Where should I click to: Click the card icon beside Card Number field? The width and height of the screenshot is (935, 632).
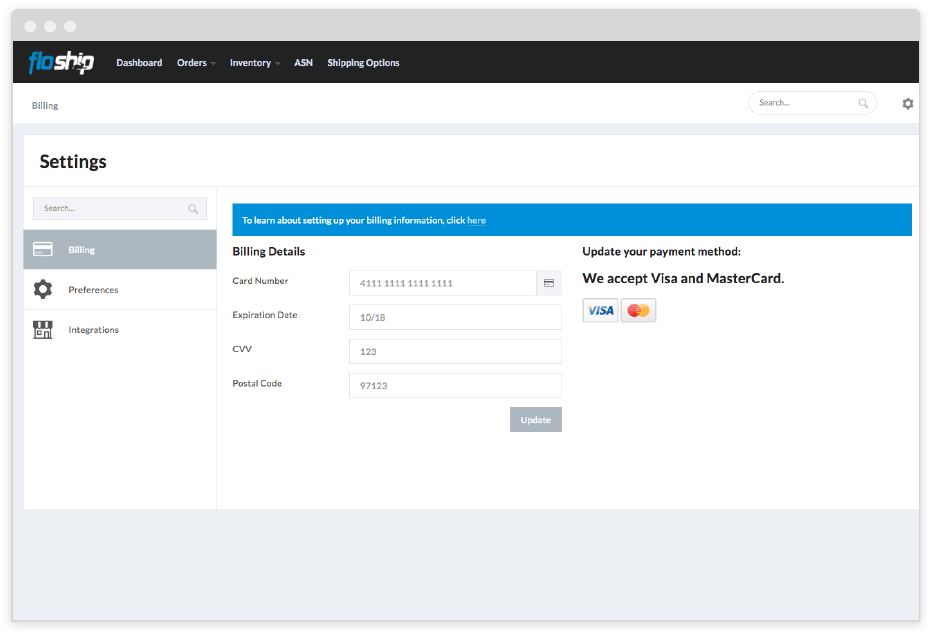[x=549, y=283]
